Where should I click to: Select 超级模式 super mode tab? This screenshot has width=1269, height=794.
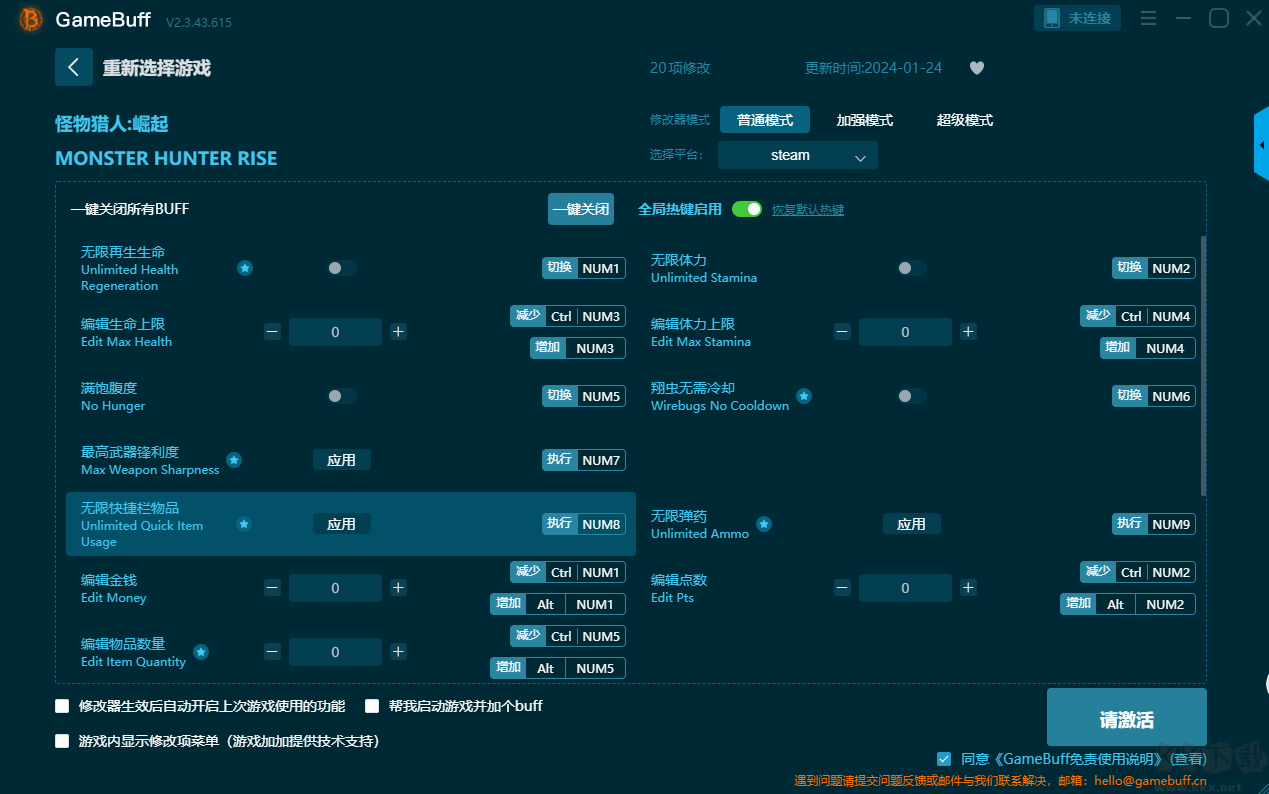[x=965, y=120]
